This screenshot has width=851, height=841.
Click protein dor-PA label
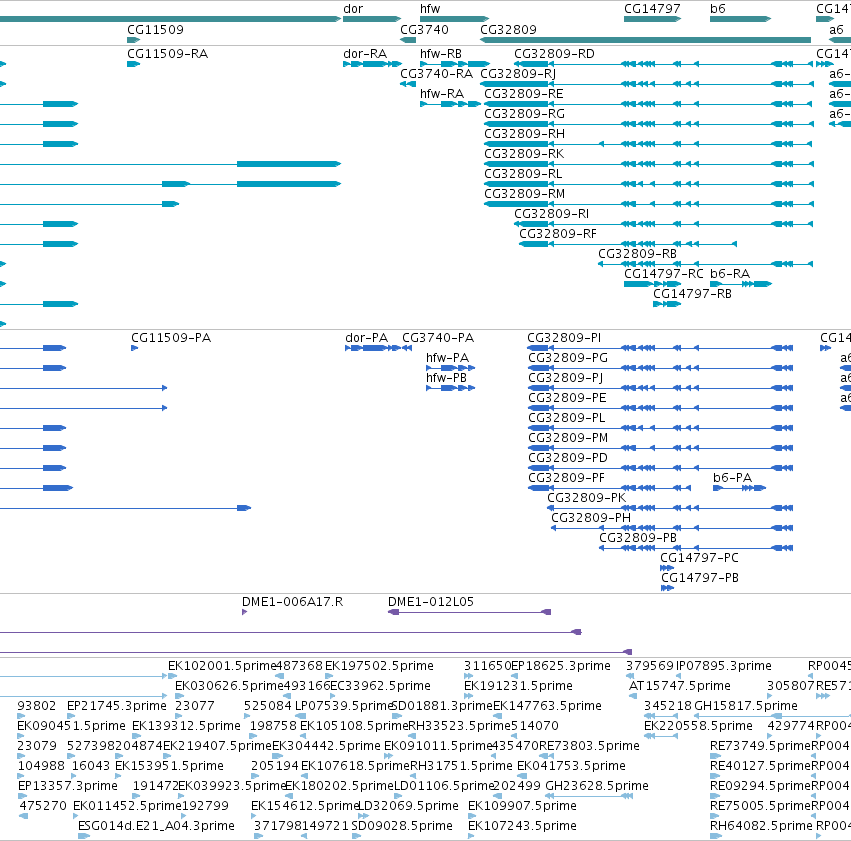[367, 338]
